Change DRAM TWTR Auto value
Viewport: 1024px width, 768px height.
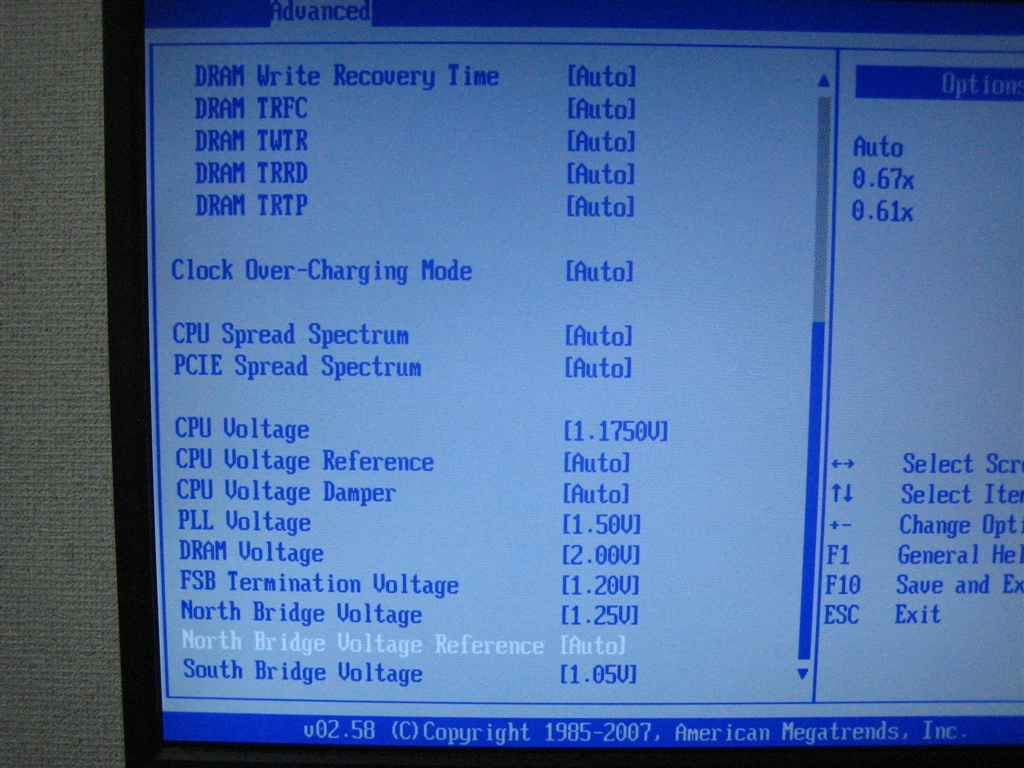601,142
